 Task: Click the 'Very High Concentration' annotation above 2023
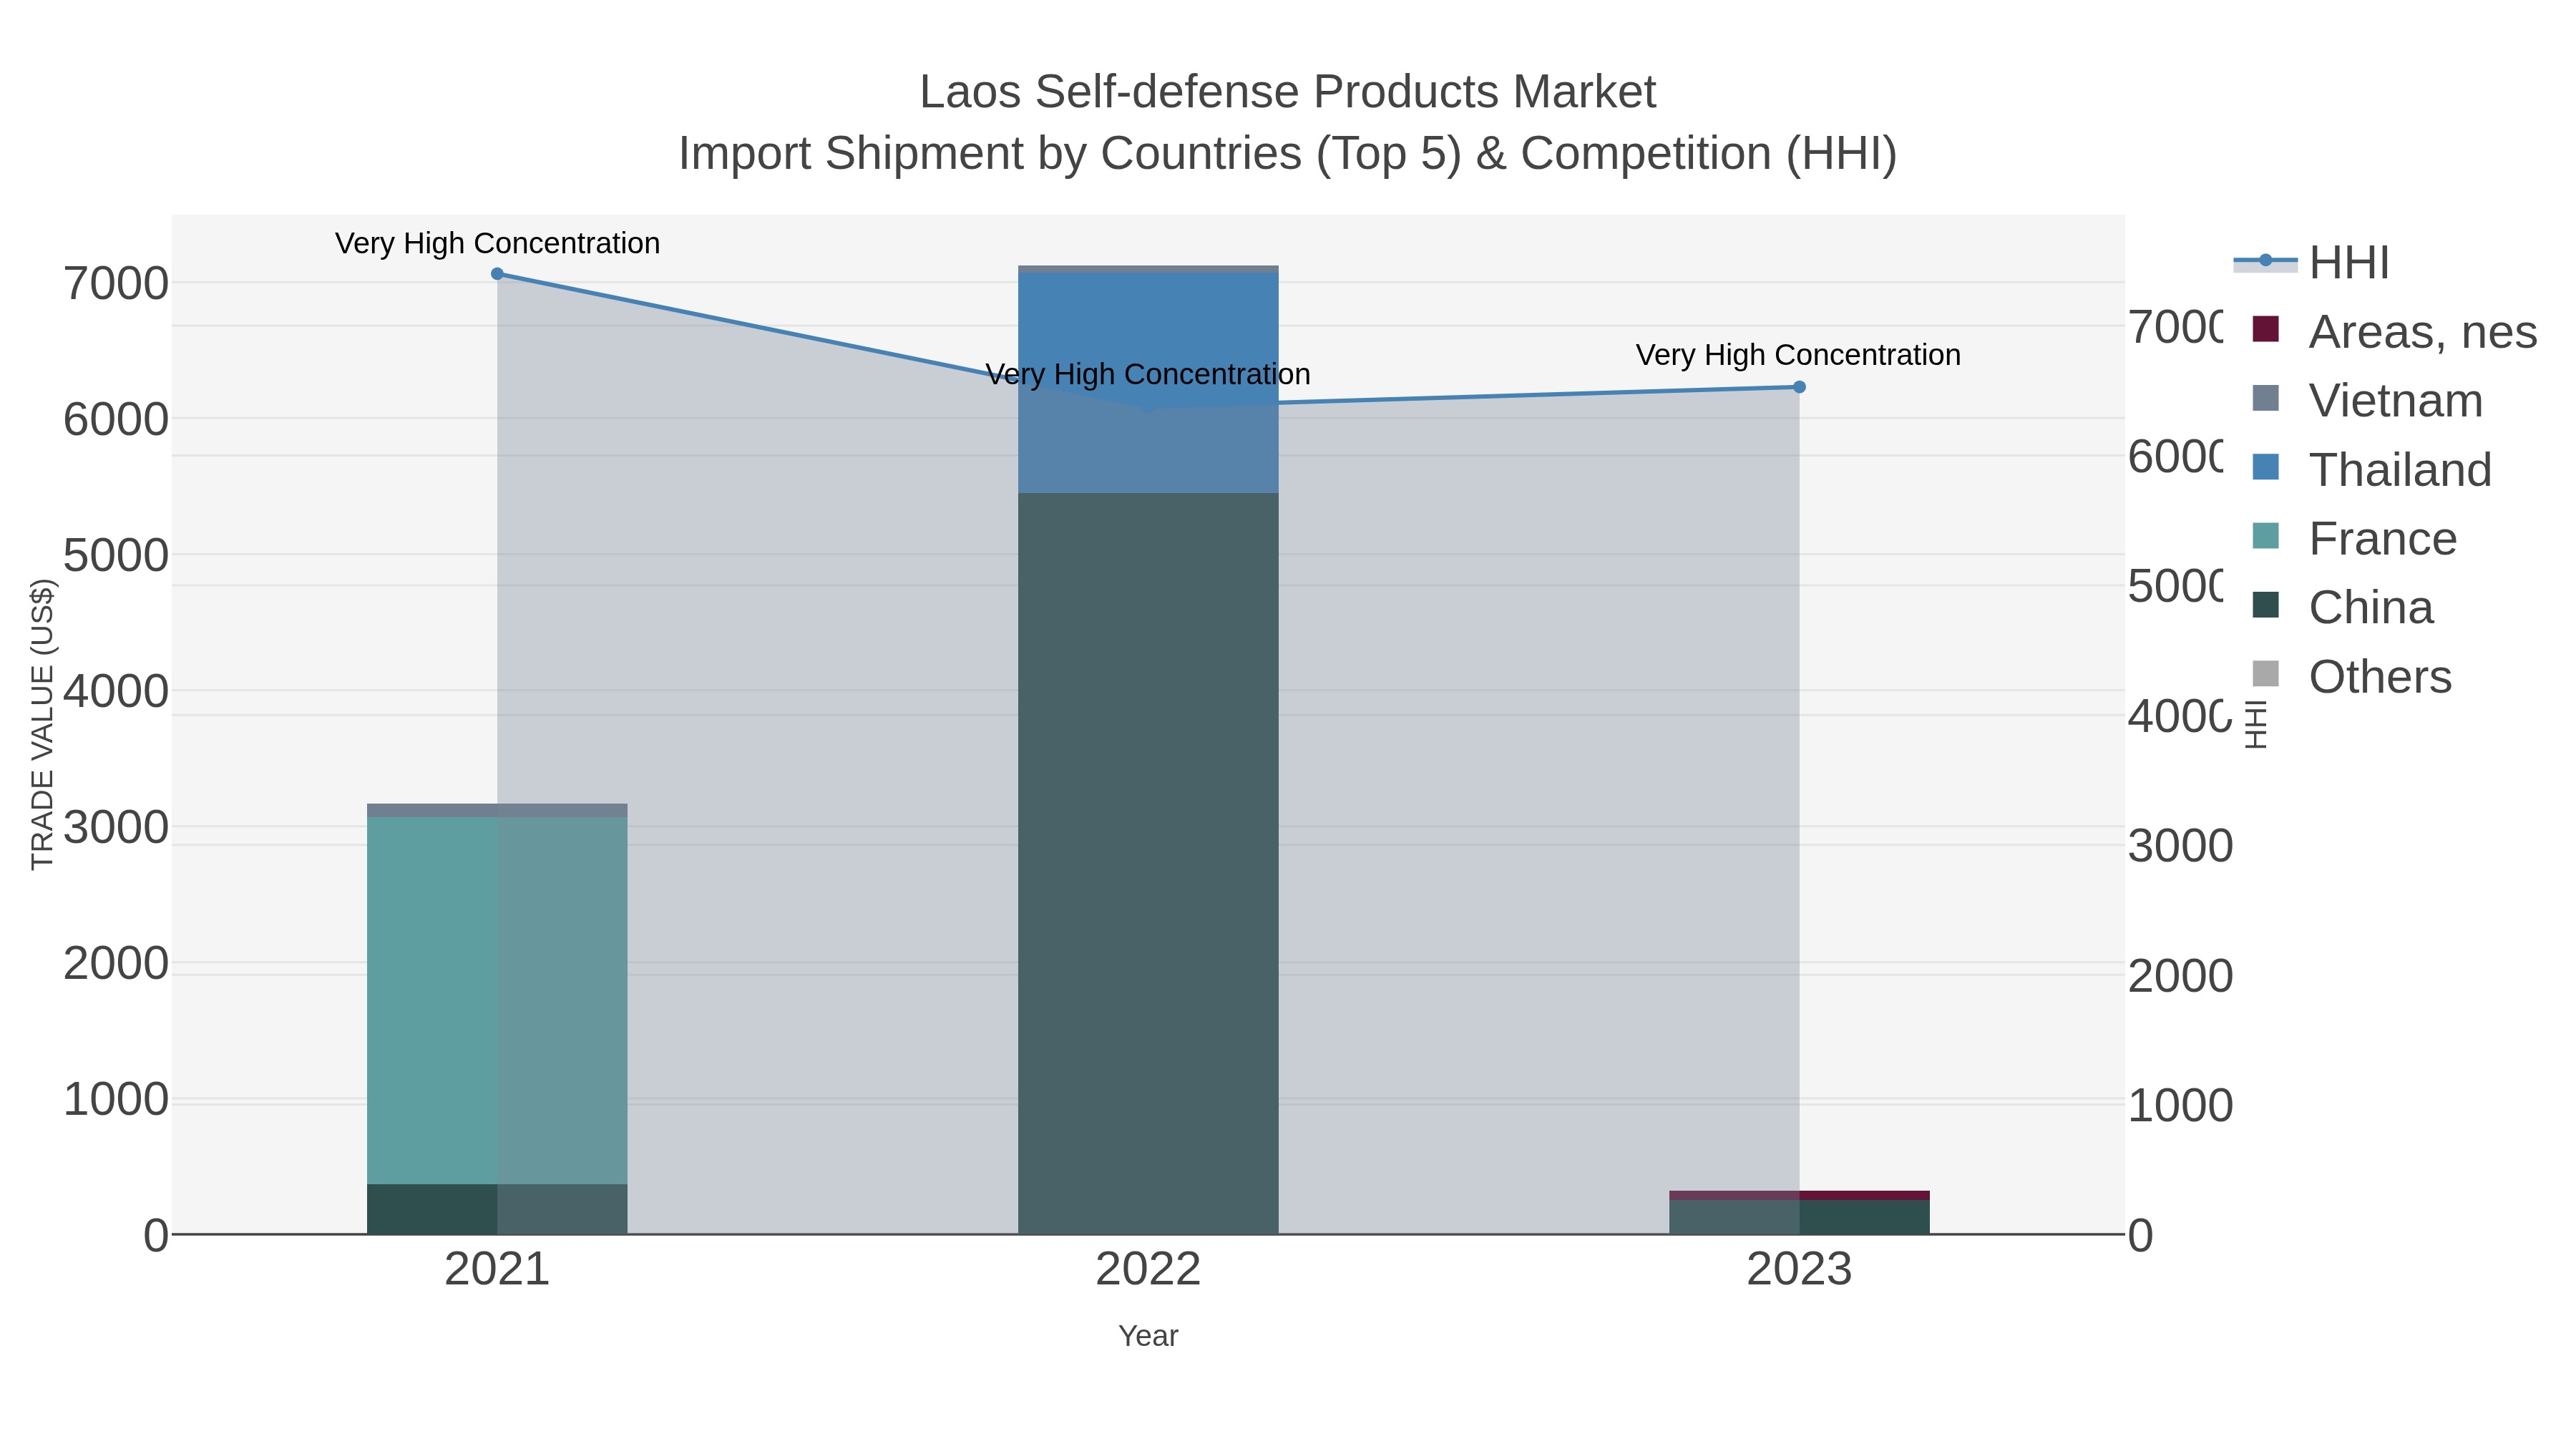point(1798,355)
